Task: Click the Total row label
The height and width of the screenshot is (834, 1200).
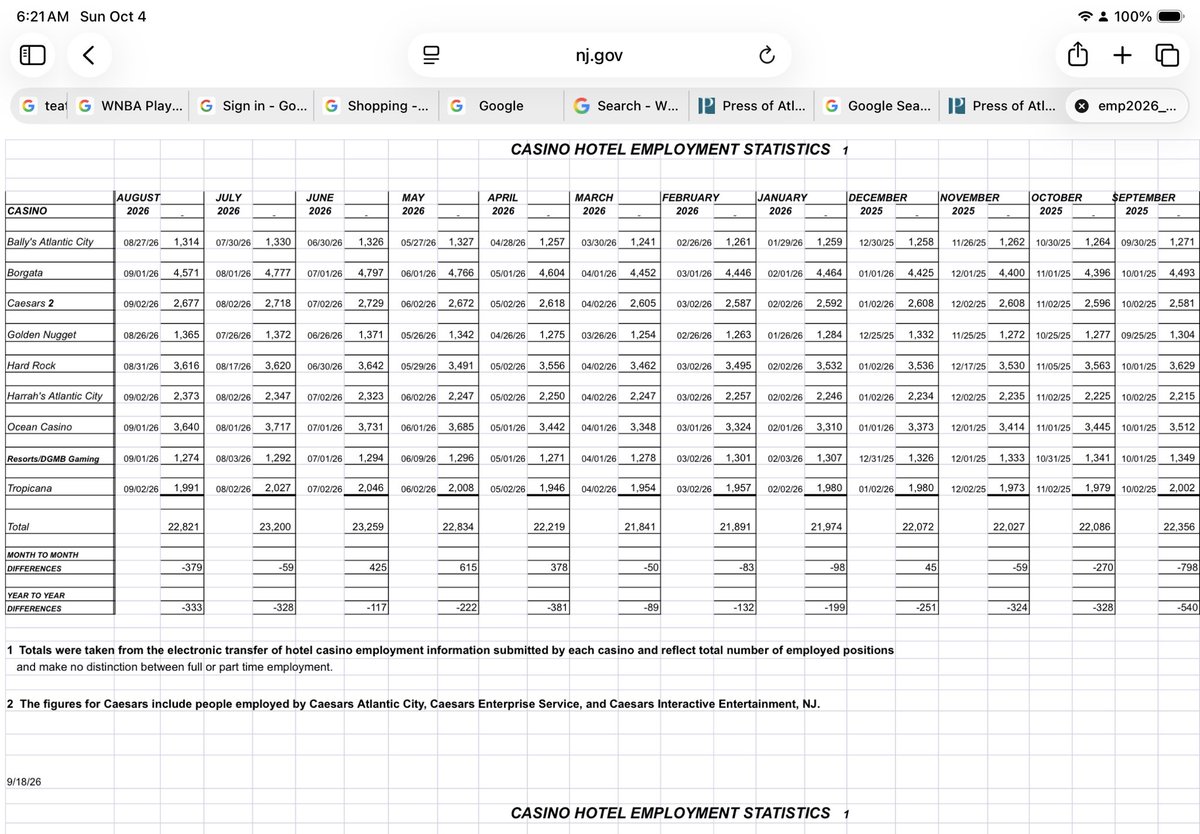Action: pyautogui.click(x=18, y=526)
